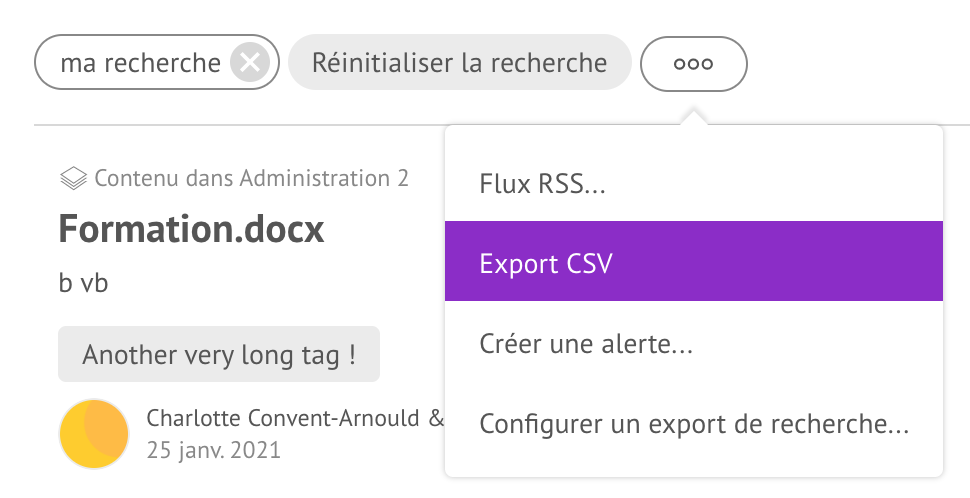The width and height of the screenshot is (970, 498).
Task: Click the "b vb" description text
Action: point(84,283)
